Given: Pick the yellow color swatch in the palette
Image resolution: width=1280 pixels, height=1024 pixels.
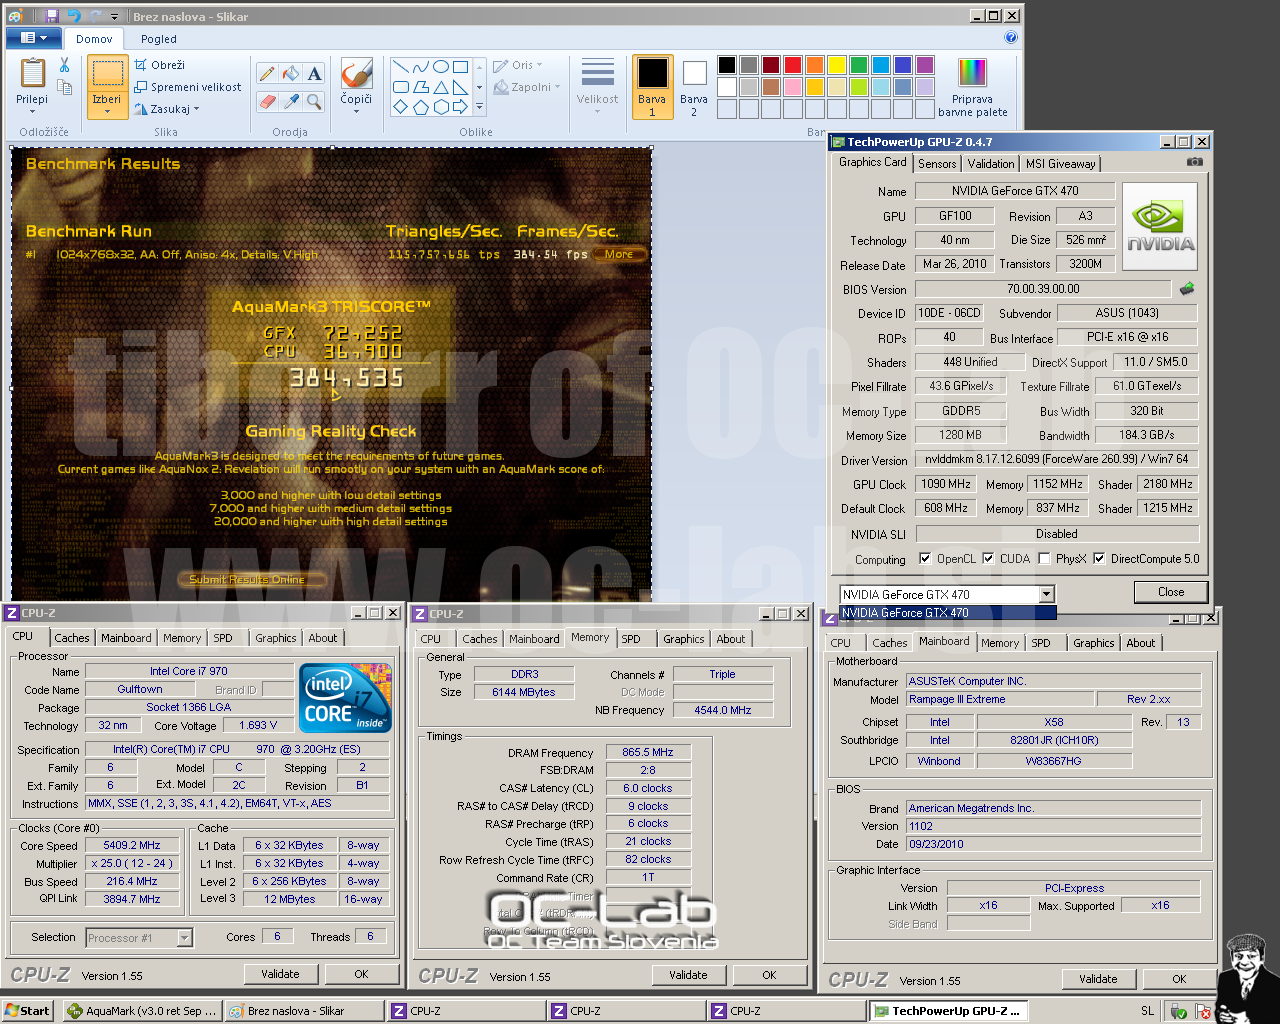Looking at the screenshot, I should pyautogui.click(x=837, y=65).
